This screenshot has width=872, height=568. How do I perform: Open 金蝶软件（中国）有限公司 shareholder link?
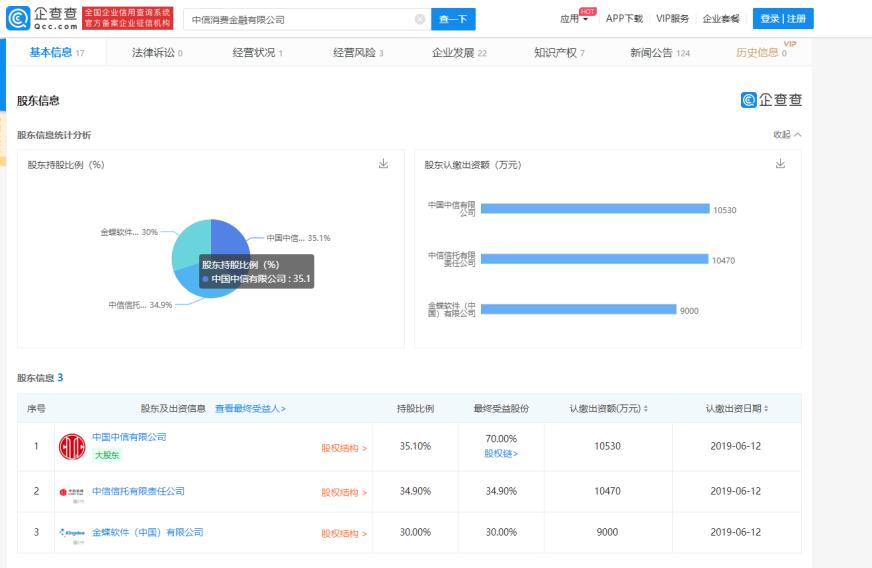point(147,532)
